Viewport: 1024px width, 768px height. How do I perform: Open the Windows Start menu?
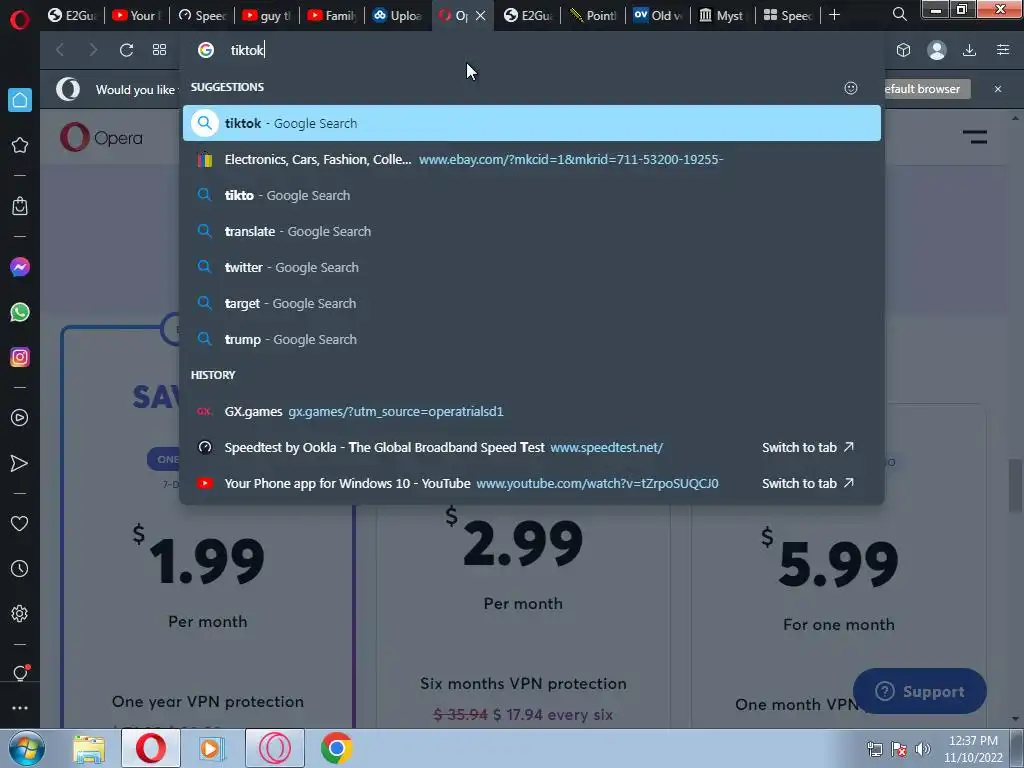26,748
